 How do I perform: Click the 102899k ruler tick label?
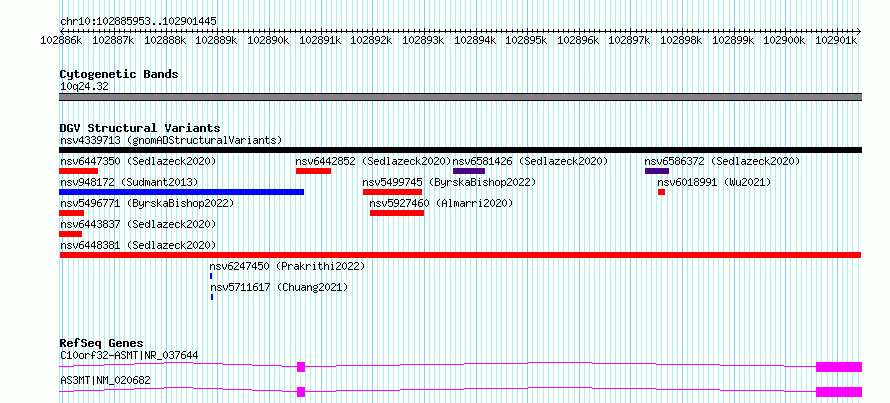click(x=733, y=40)
